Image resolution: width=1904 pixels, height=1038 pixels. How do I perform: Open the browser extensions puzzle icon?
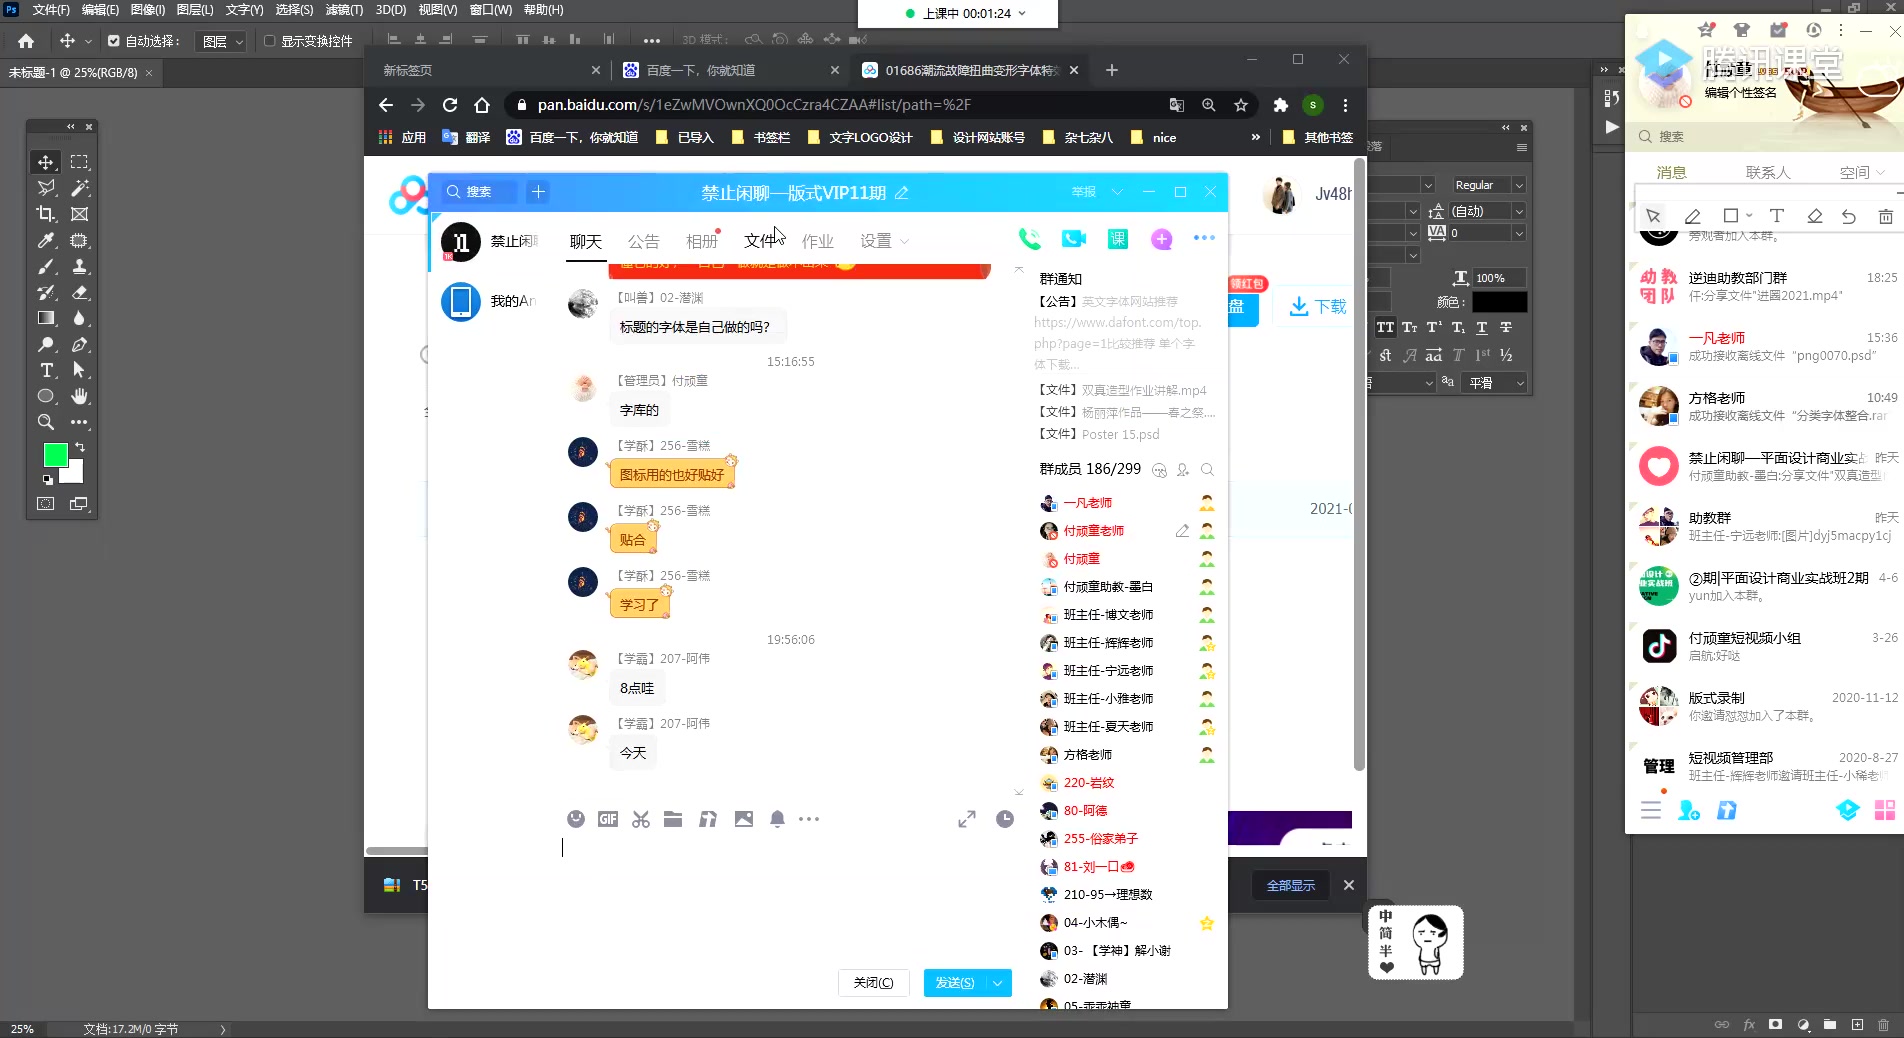pyautogui.click(x=1280, y=105)
